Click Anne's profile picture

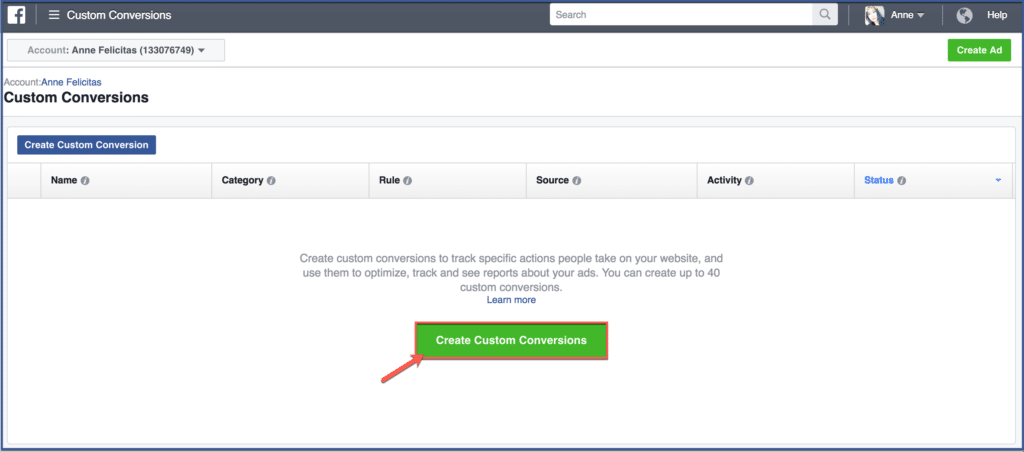[874, 15]
